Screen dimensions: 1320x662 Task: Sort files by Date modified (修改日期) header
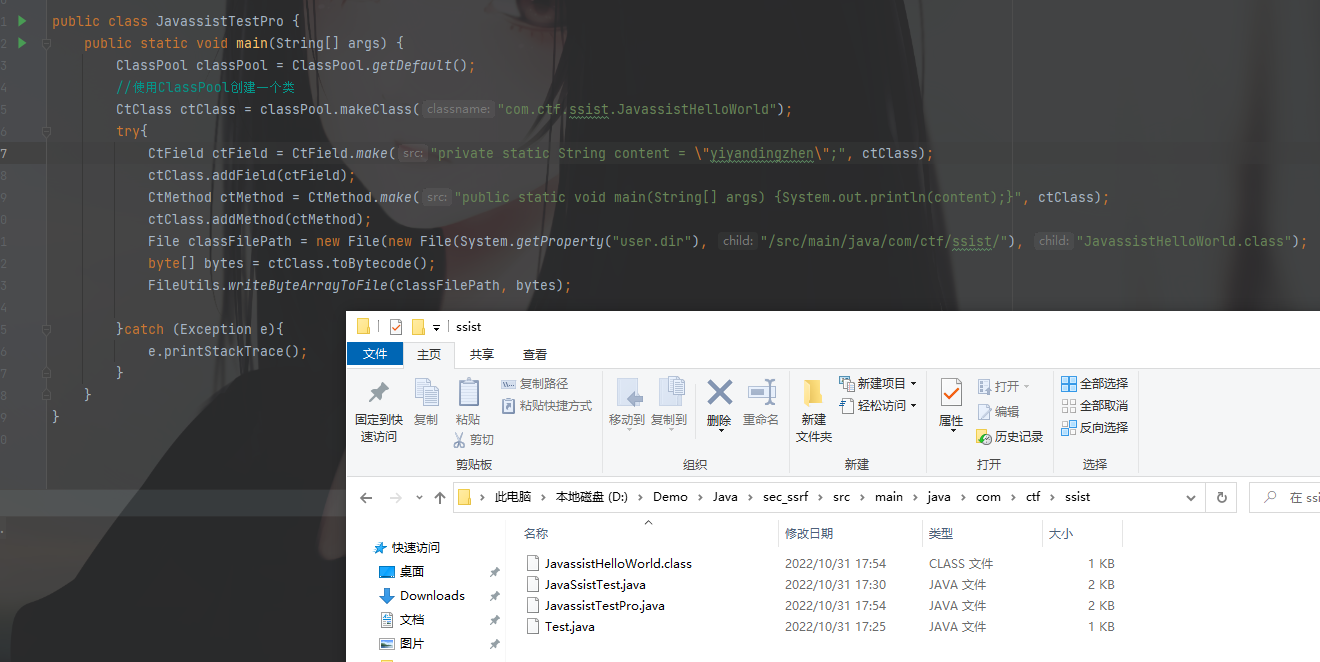tap(850, 534)
